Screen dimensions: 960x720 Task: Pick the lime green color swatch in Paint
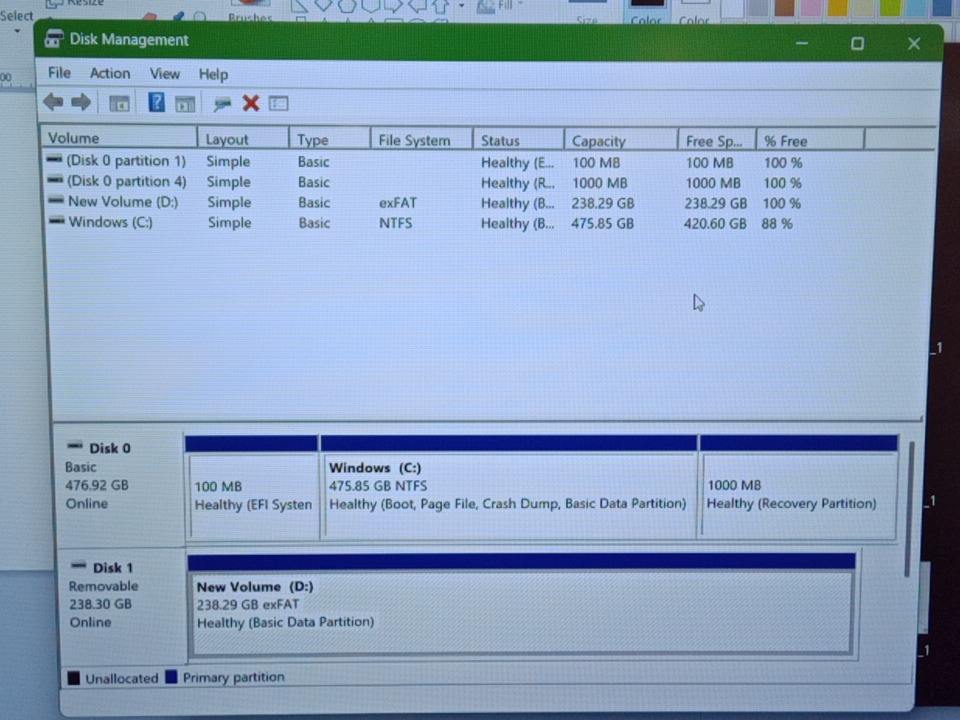890,8
